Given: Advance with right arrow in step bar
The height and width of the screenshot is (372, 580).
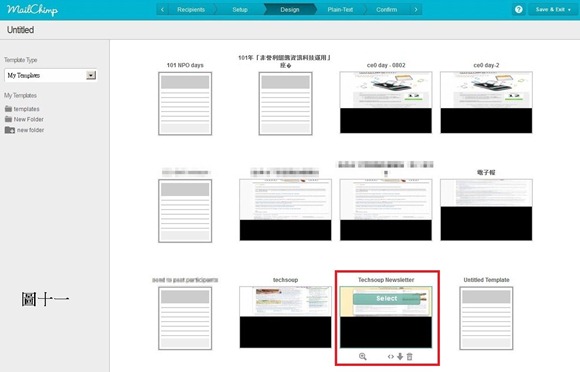Looking at the screenshot, I should coord(416,9).
